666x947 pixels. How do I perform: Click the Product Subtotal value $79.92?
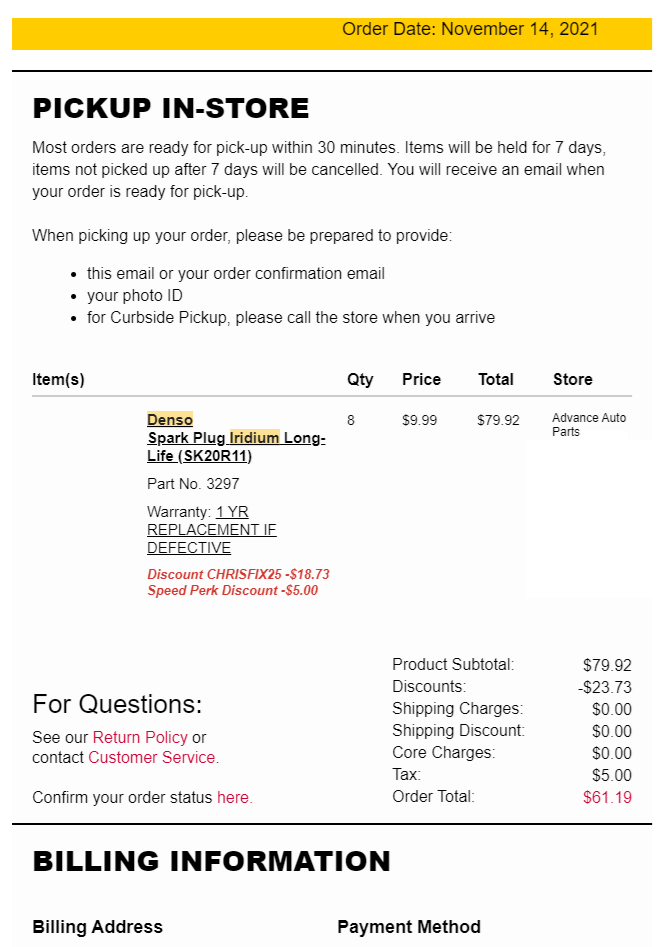point(607,665)
